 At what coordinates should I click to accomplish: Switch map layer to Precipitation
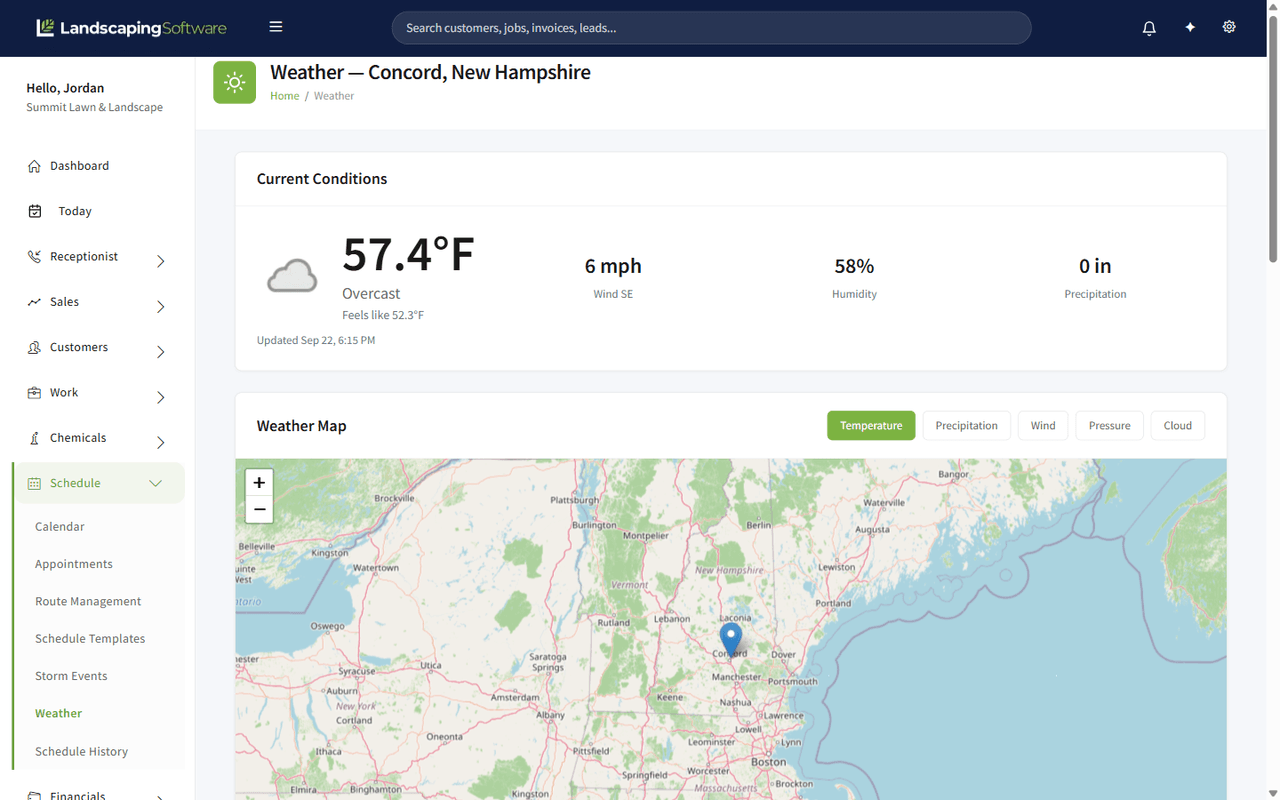966,425
